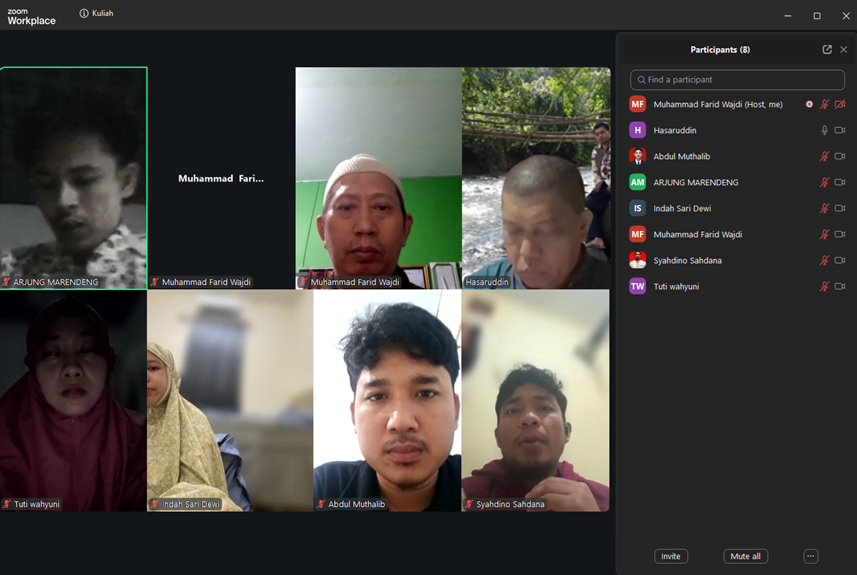Image resolution: width=857 pixels, height=575 pixels.
Task: Click the host's MF avatar in the list
Action: 637,104
